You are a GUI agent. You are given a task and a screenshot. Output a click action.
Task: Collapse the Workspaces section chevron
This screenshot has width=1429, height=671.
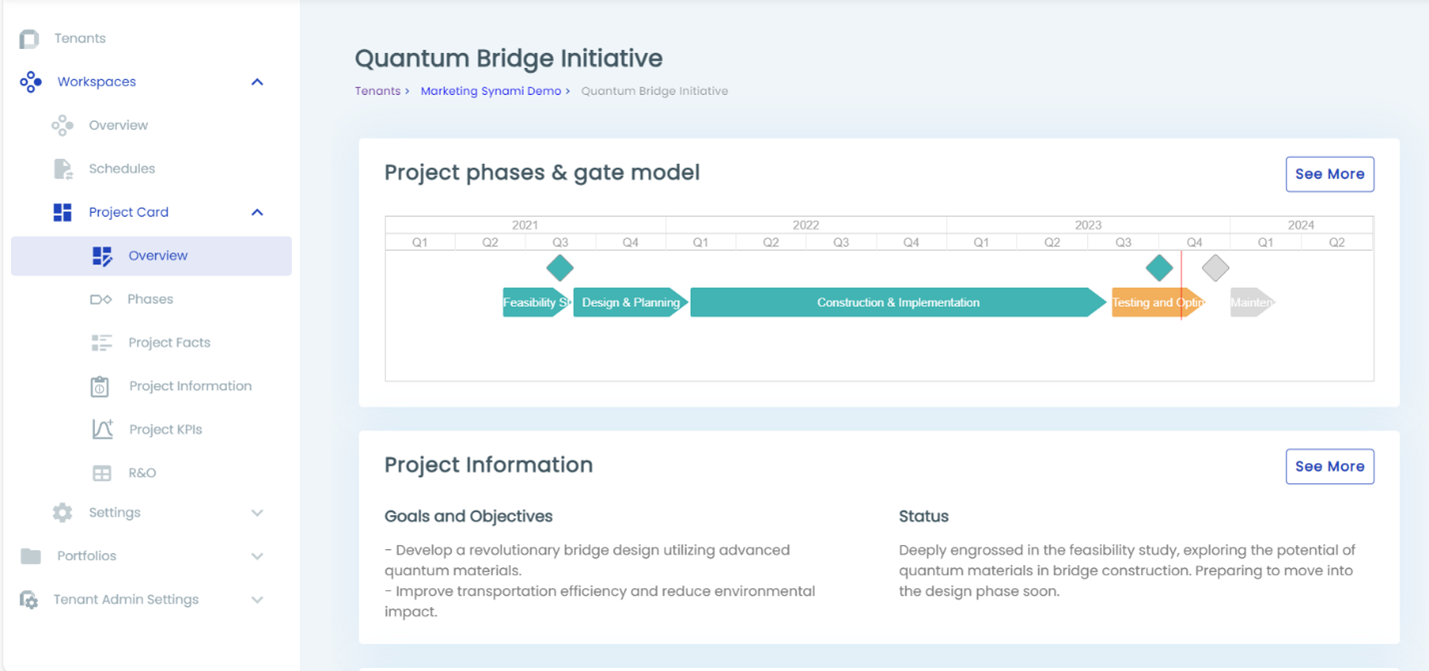click(x=257, y=82)
